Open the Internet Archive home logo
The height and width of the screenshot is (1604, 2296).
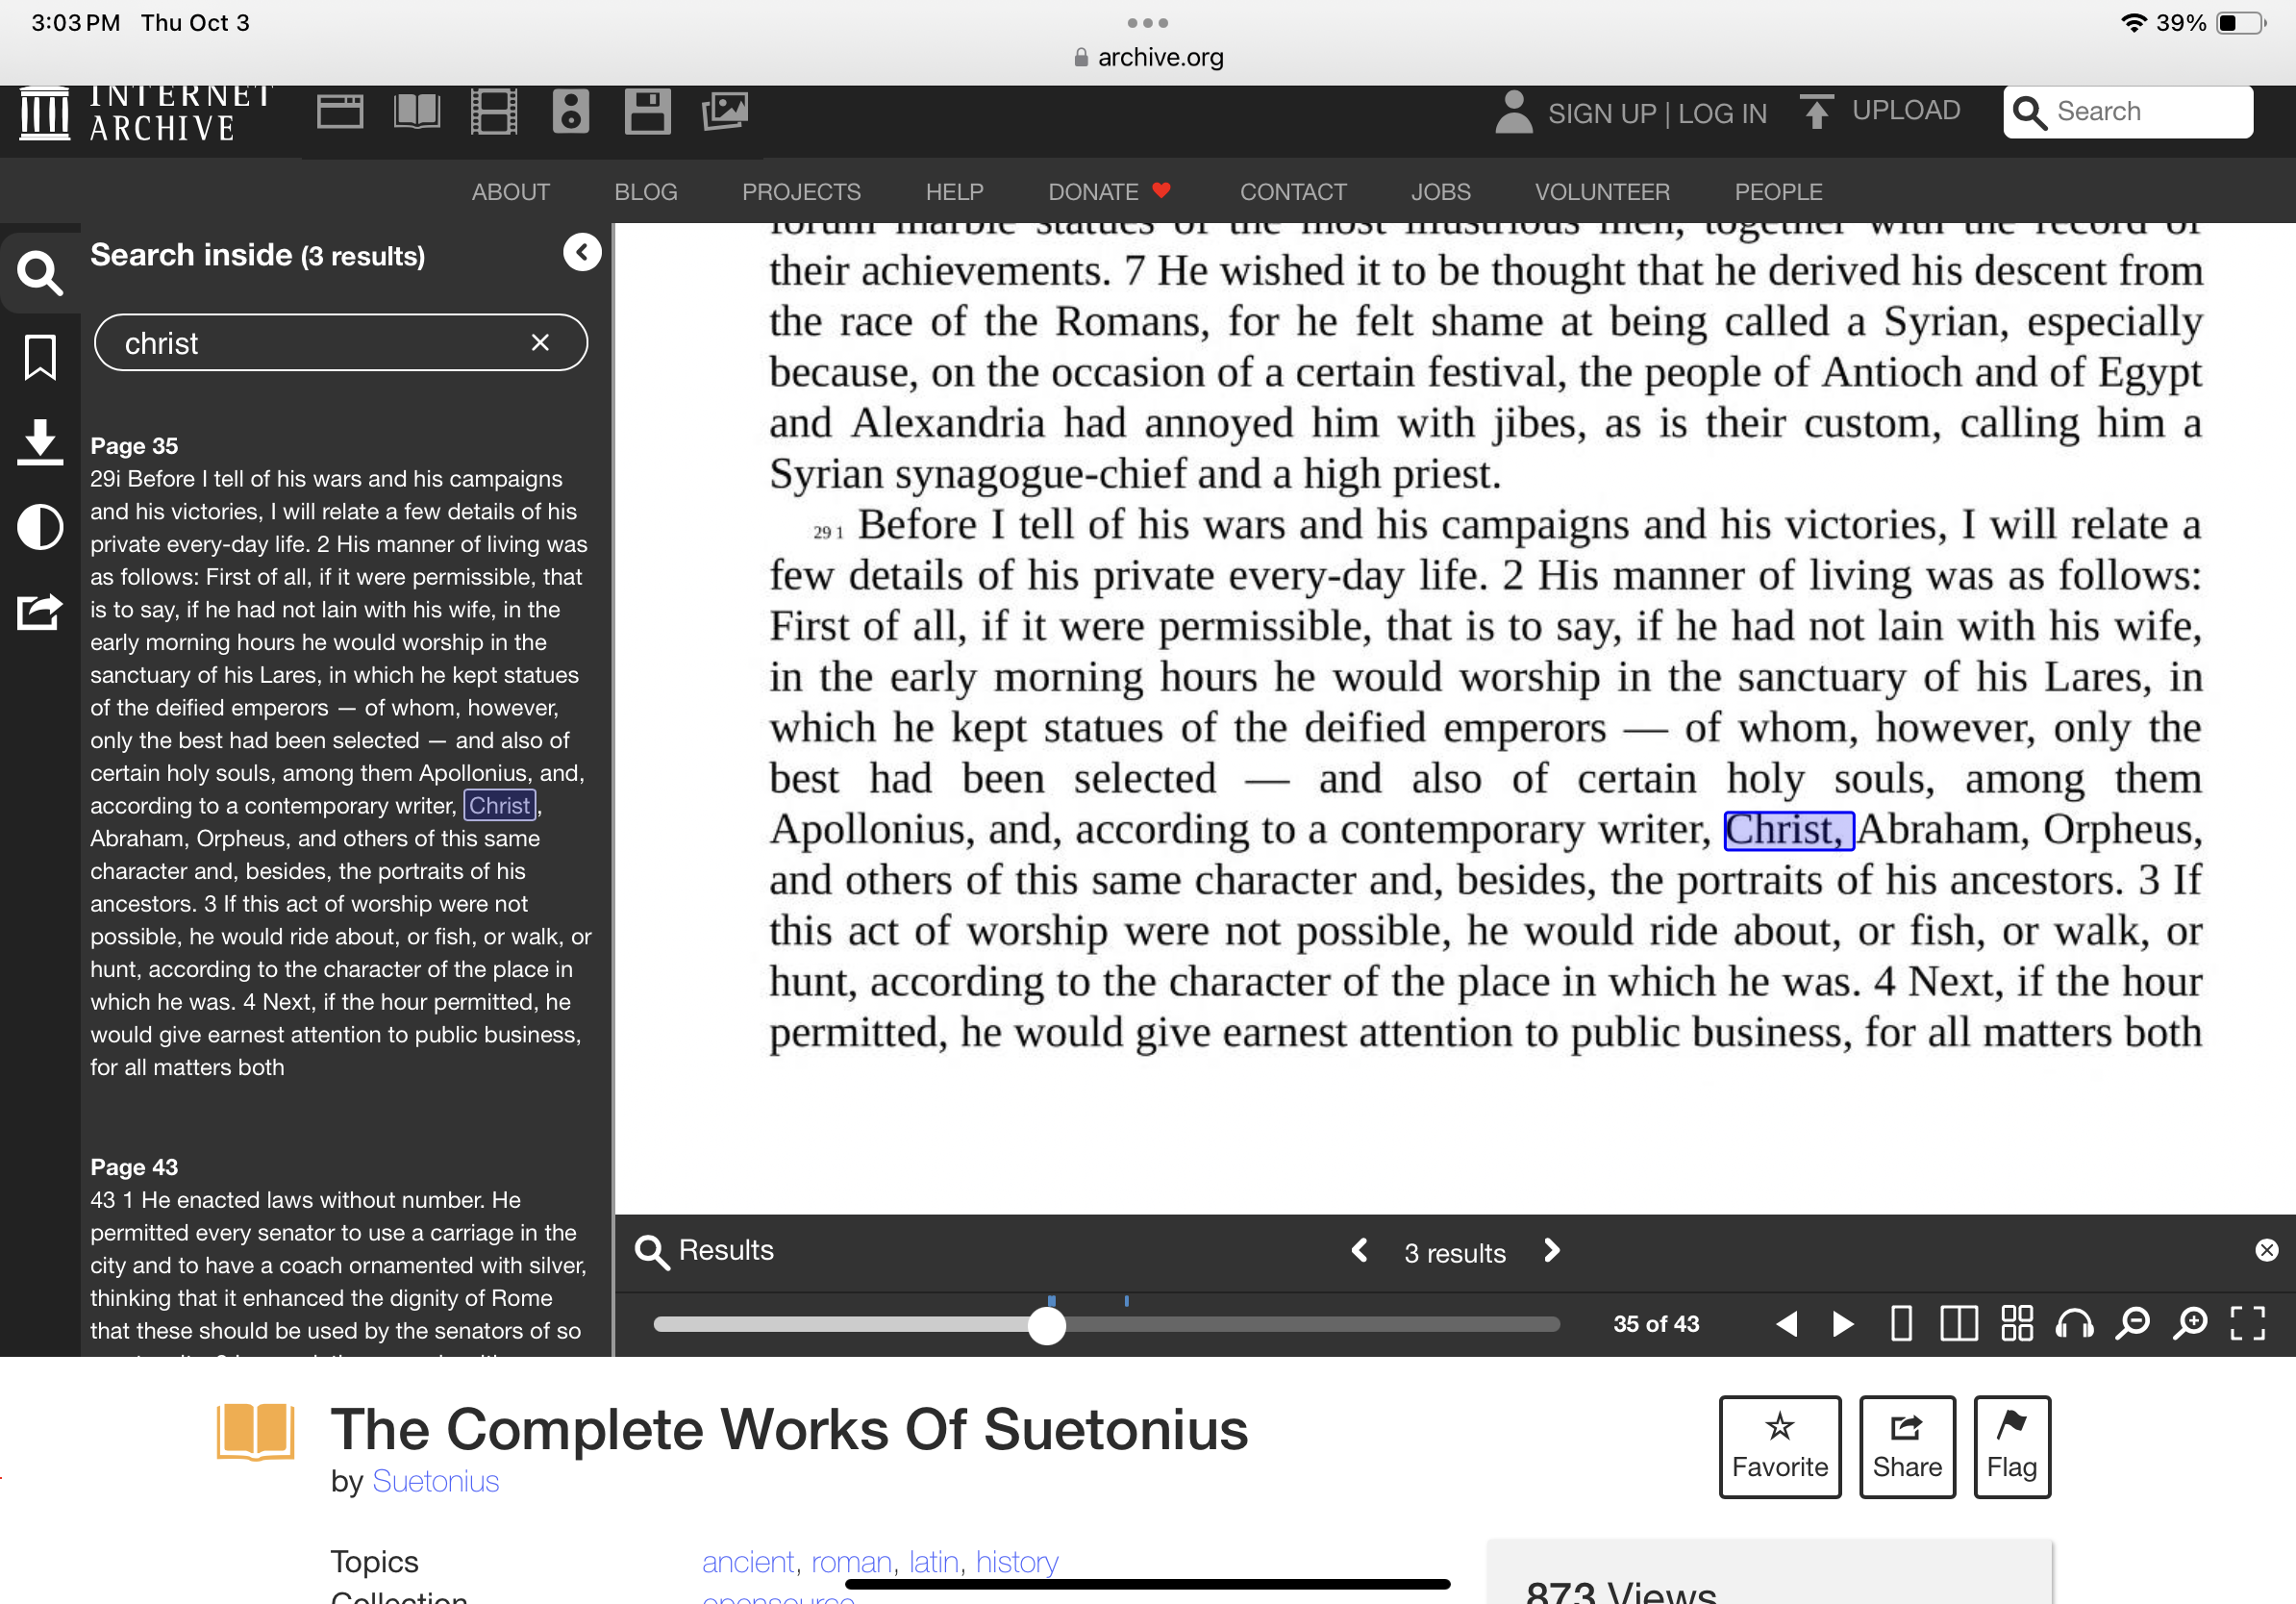147,113
